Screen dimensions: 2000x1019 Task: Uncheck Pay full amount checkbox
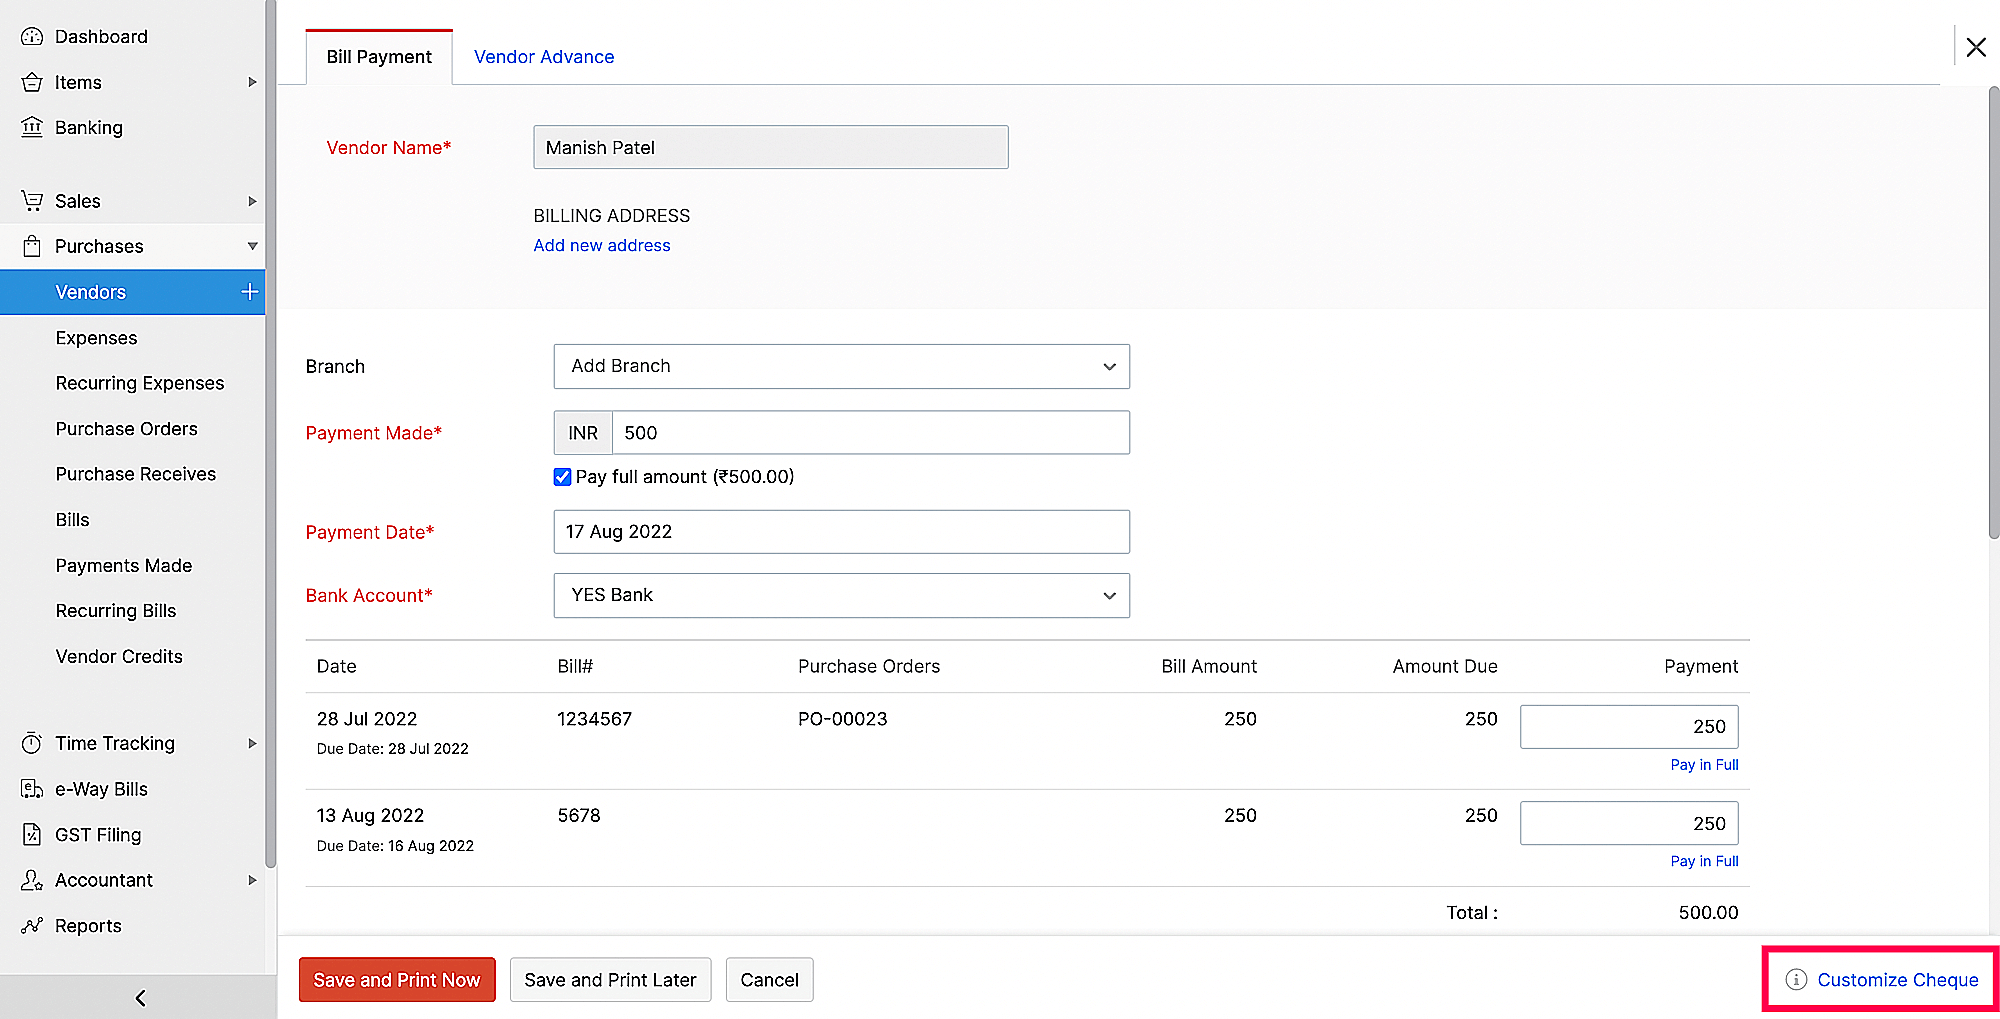(x=563, y=477)
